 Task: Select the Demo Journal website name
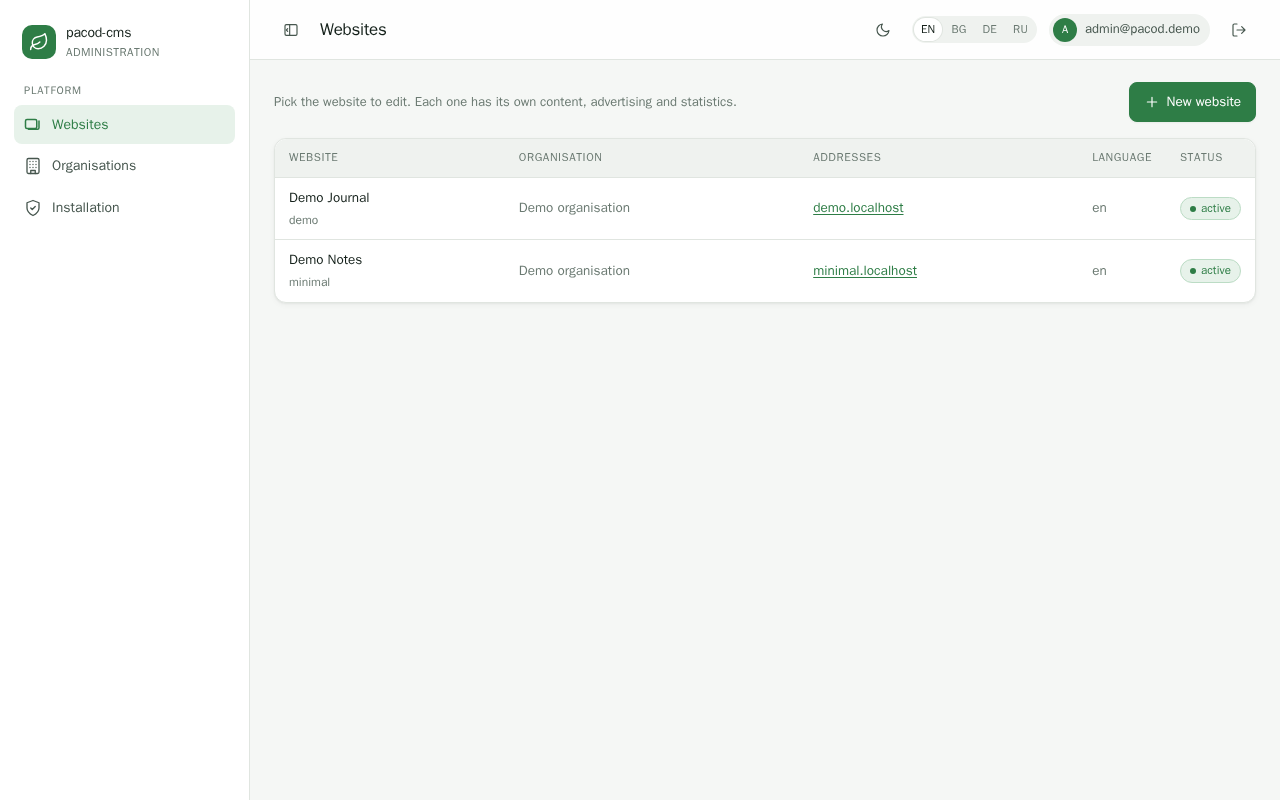(x=329, y=198)
